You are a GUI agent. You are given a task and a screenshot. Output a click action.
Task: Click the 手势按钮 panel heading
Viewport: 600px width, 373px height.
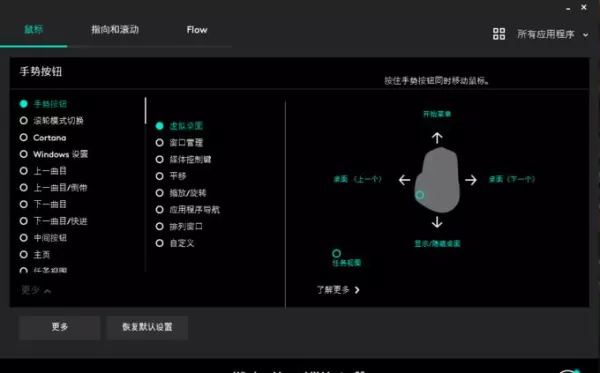[41, 72]
